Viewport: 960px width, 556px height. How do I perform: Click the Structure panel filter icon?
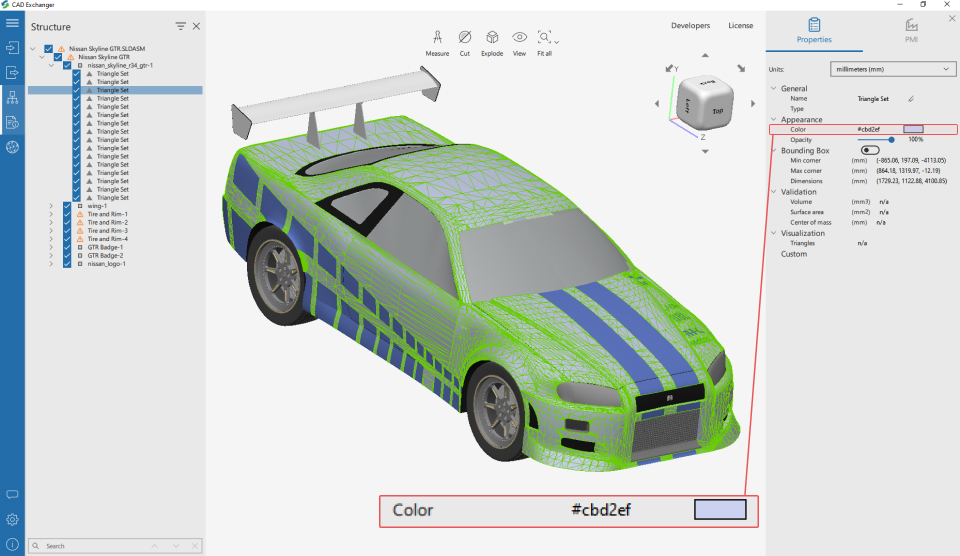pyautogui.click(x=180, y=26)
